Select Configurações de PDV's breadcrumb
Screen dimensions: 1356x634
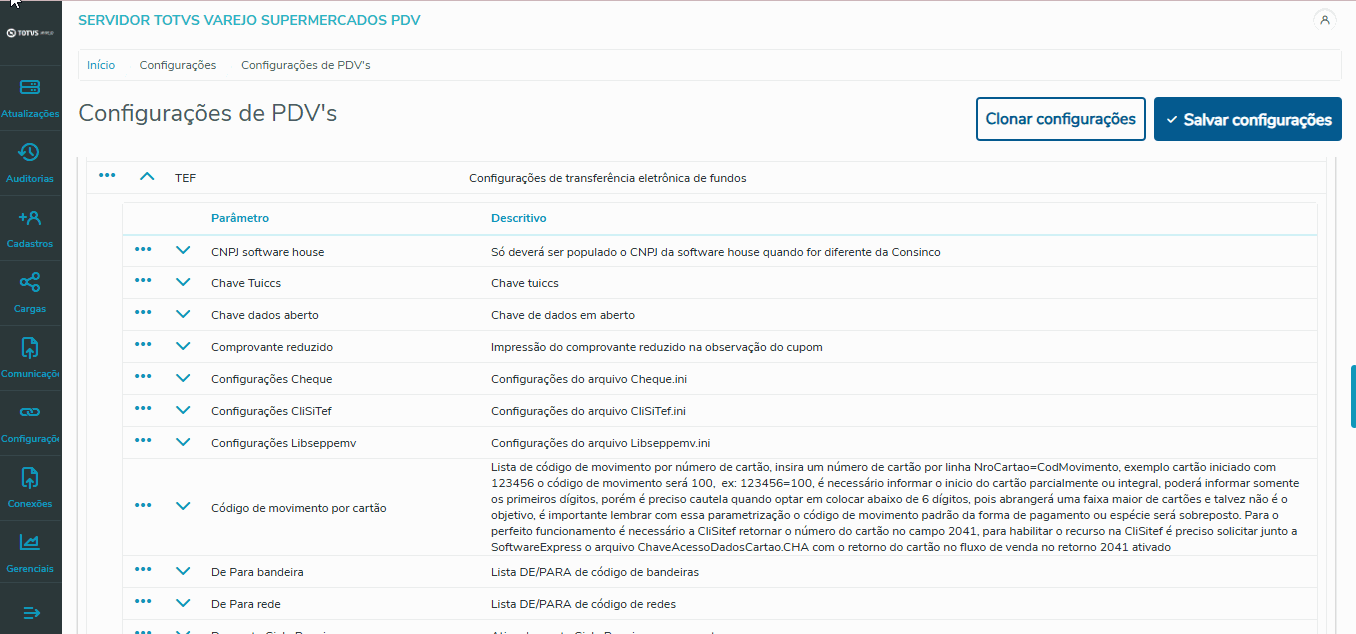point(306,65)
